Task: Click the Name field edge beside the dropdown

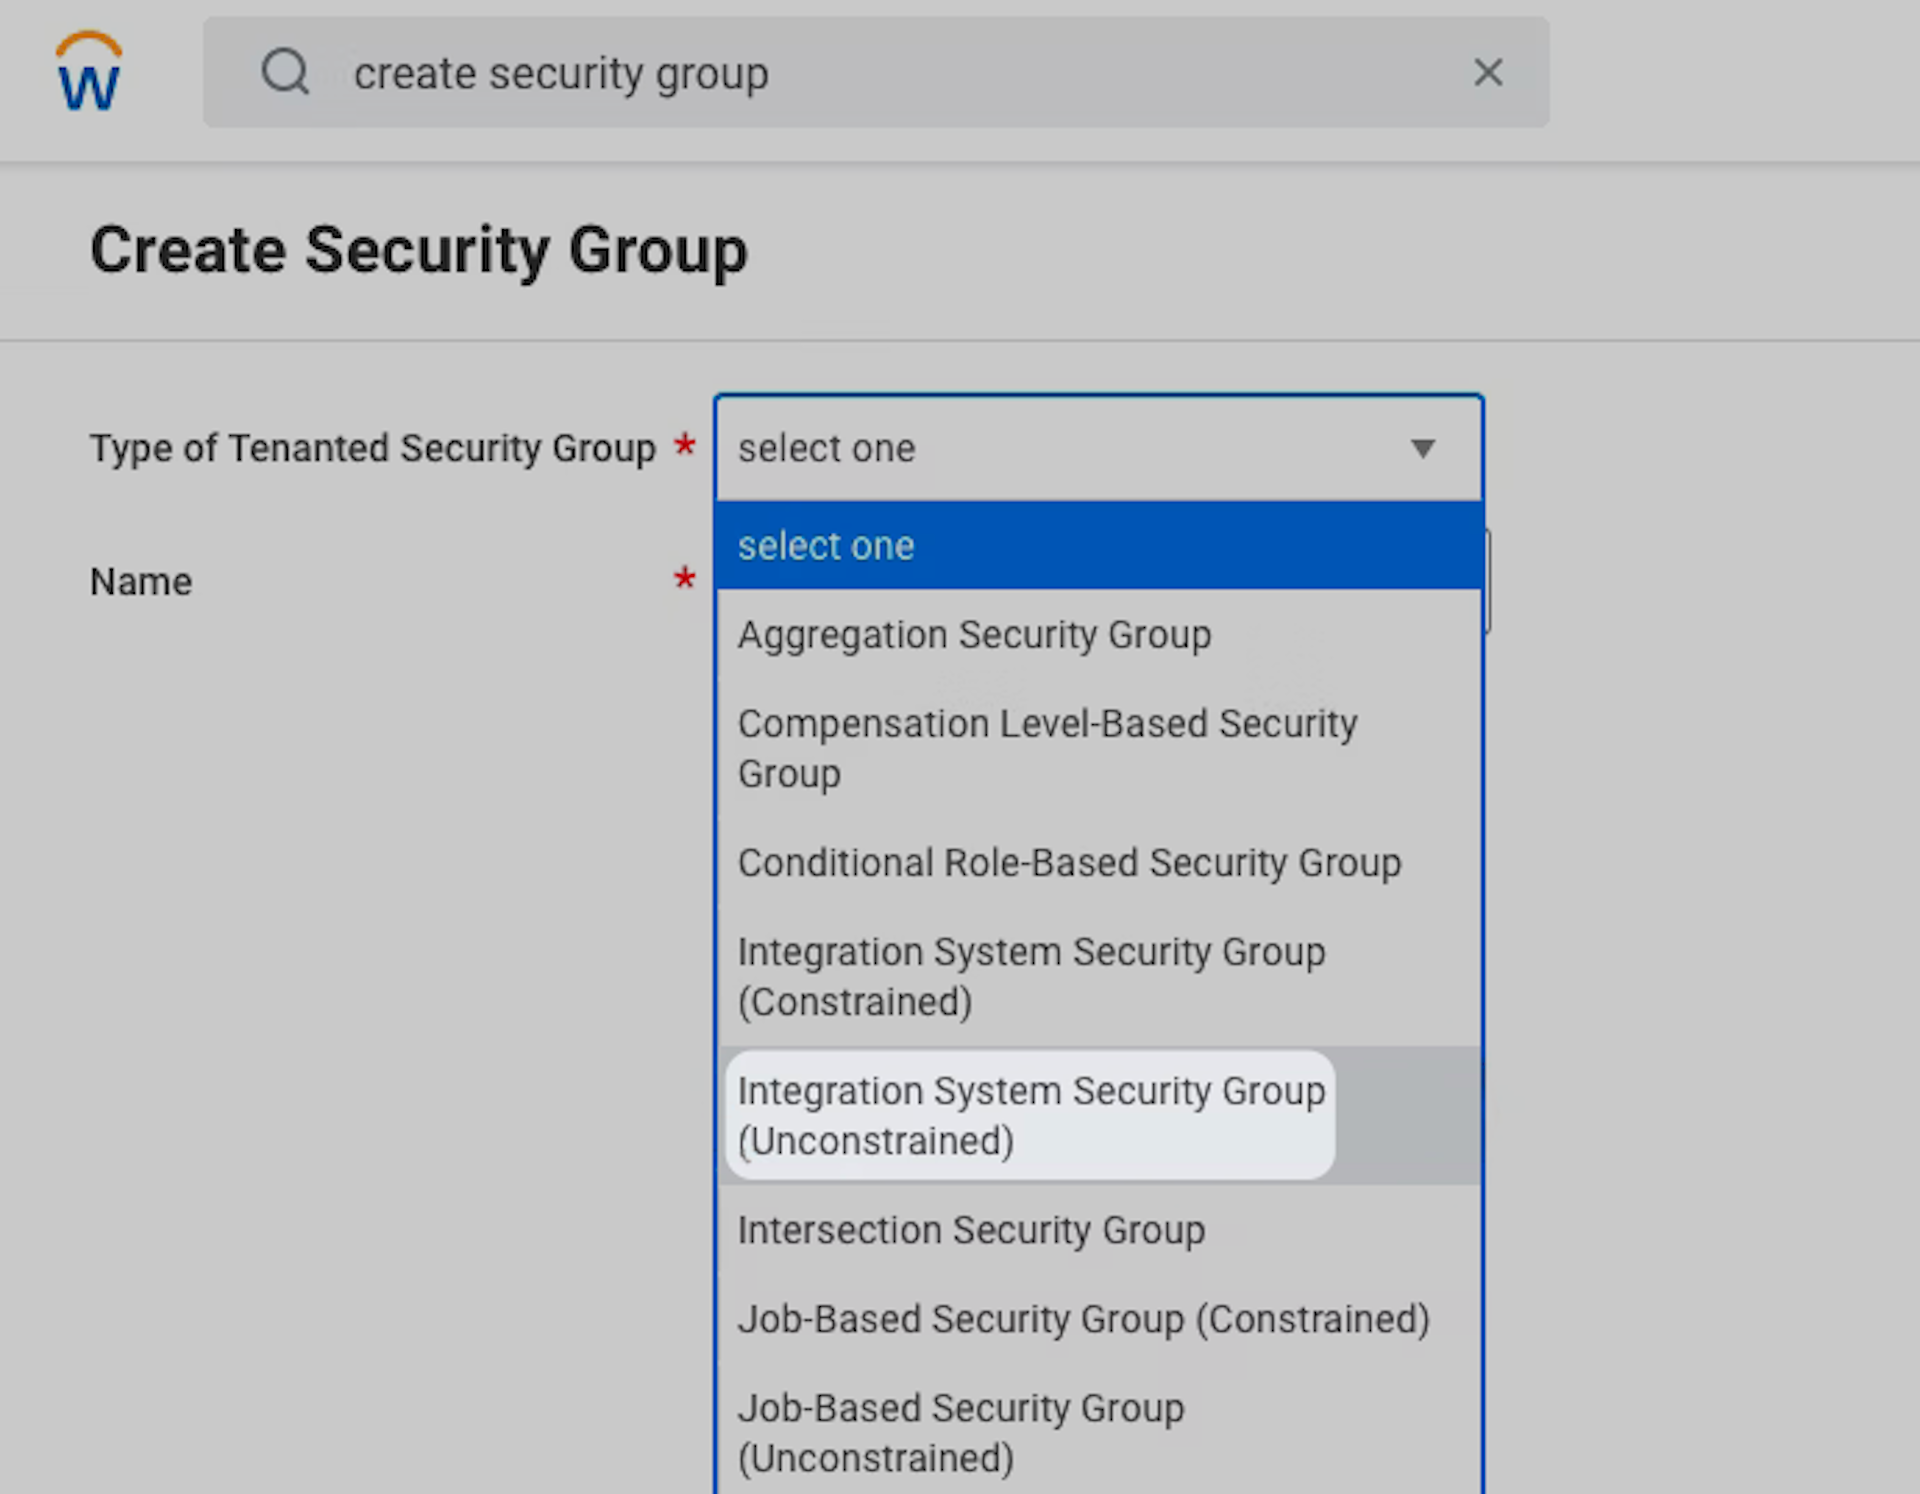Action: tap(1487, 581)
